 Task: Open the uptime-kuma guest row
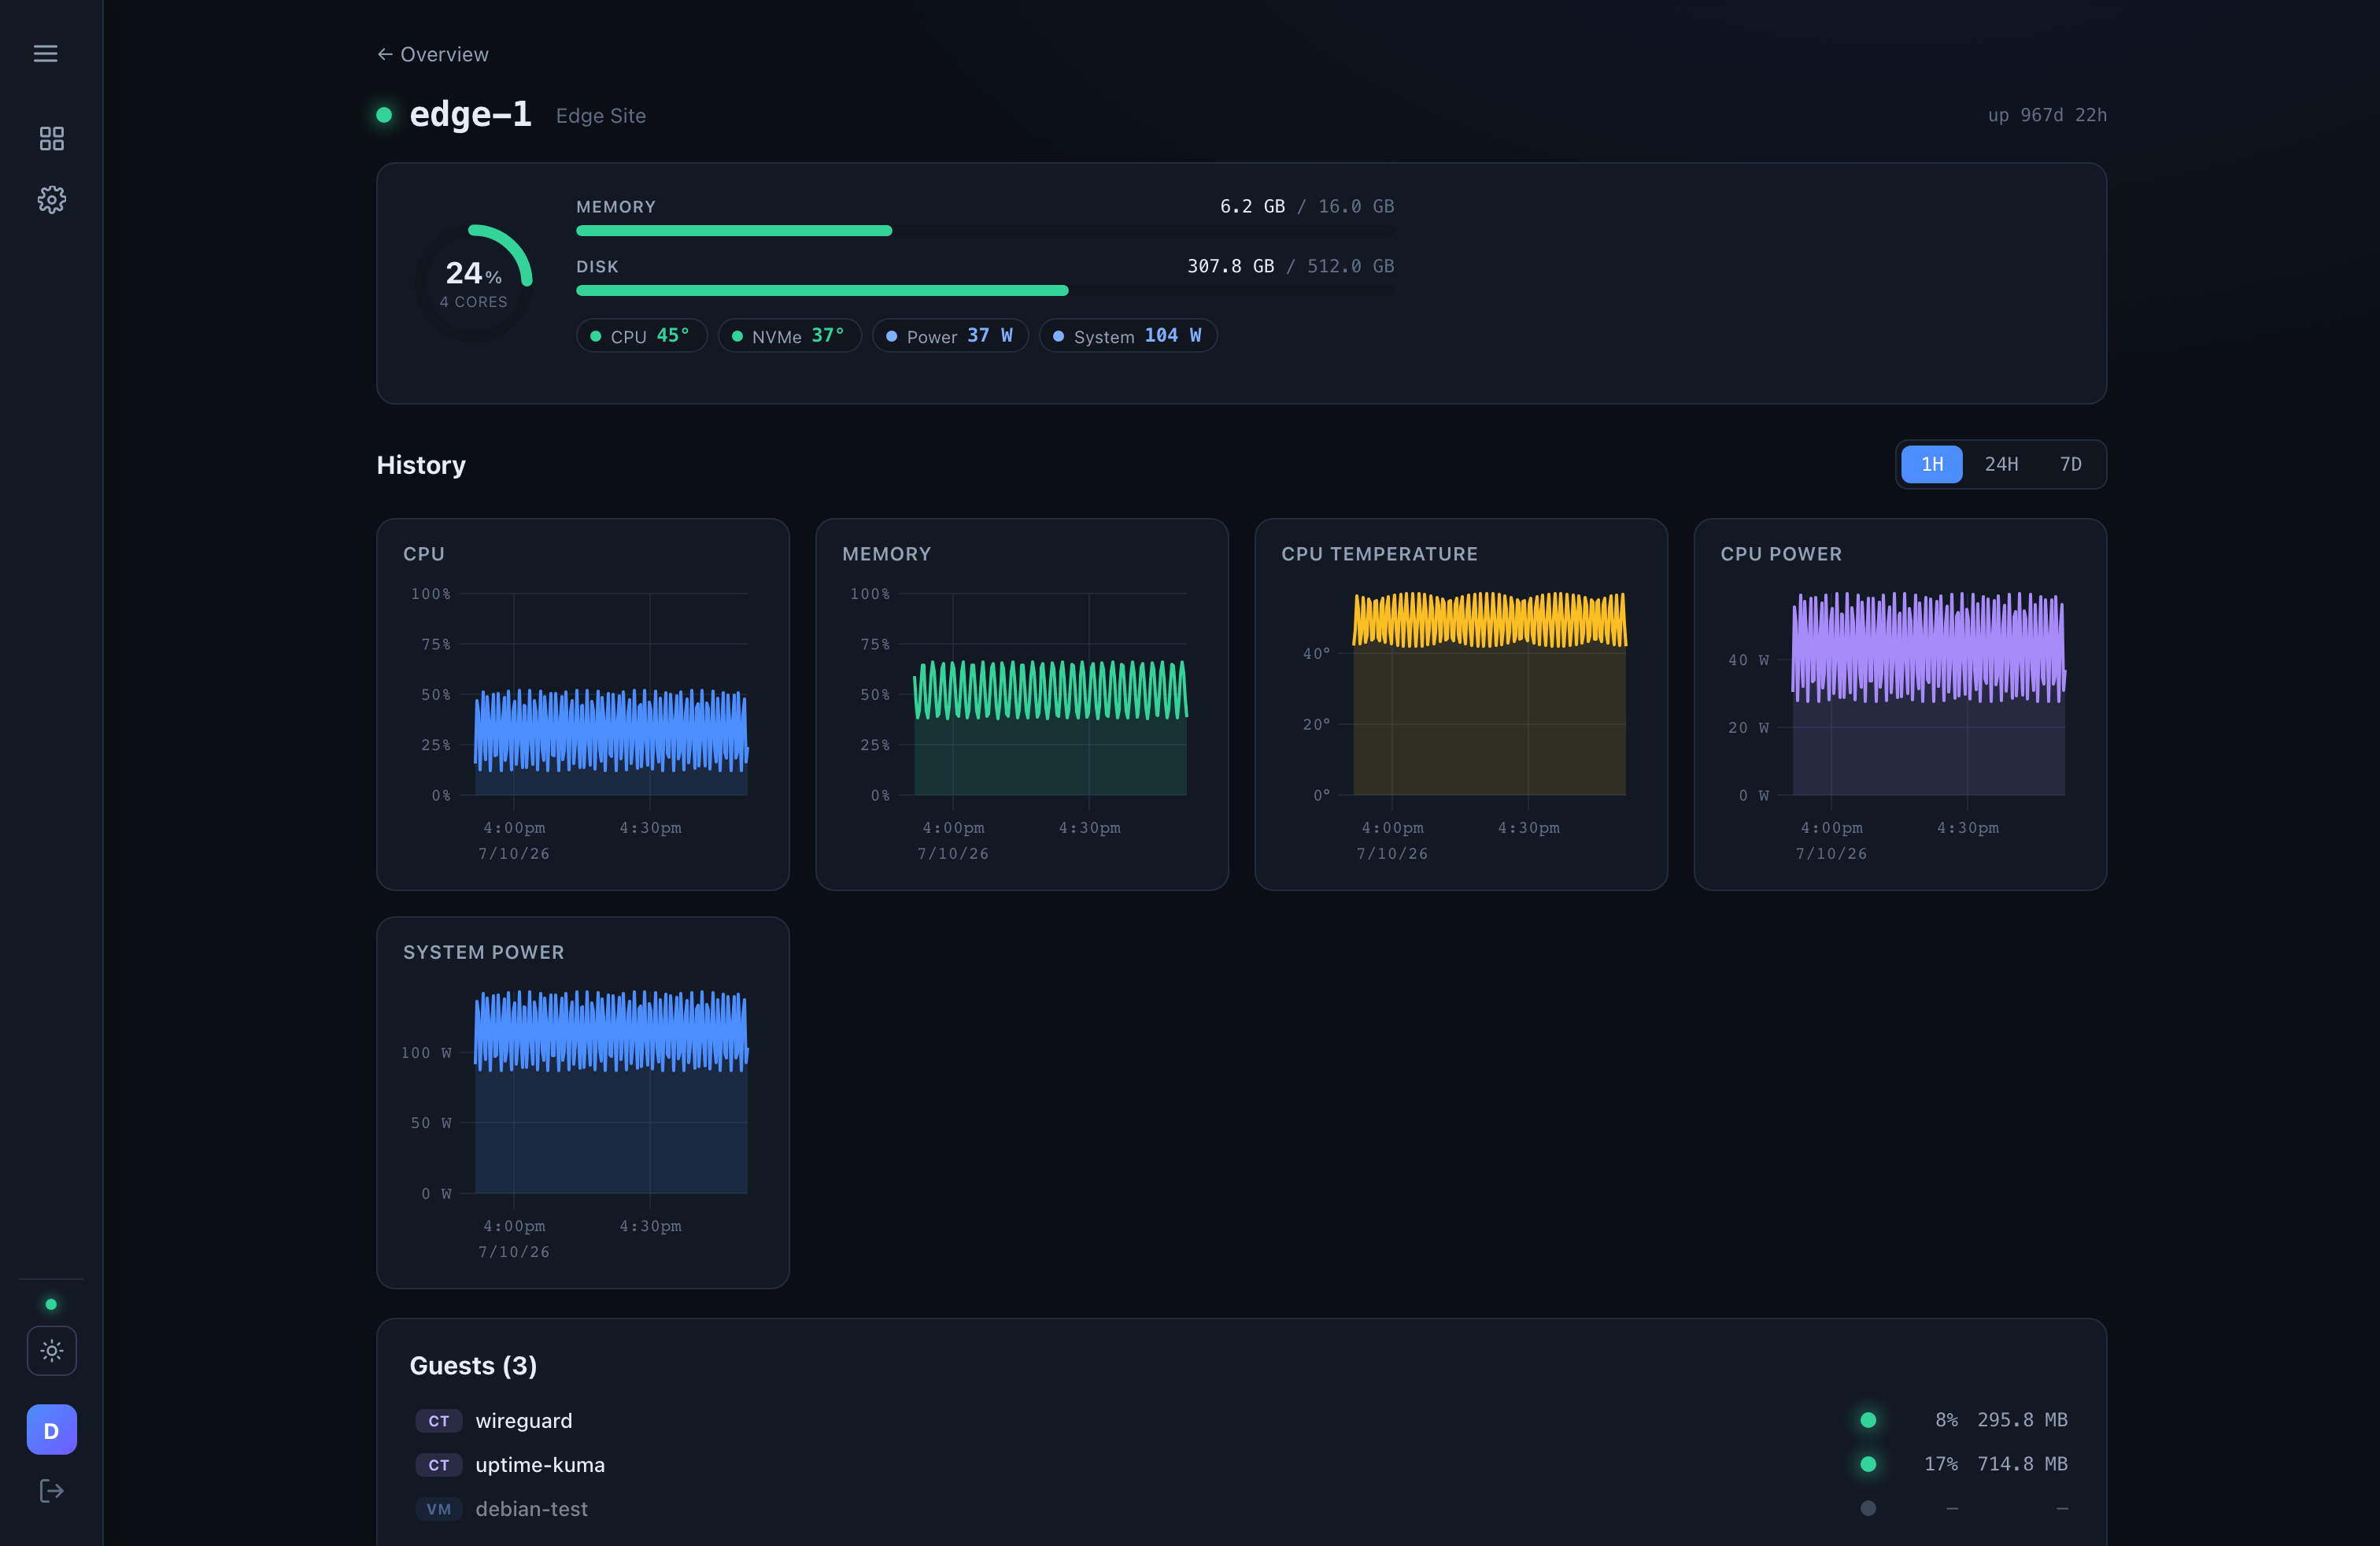point(1241,1464)
